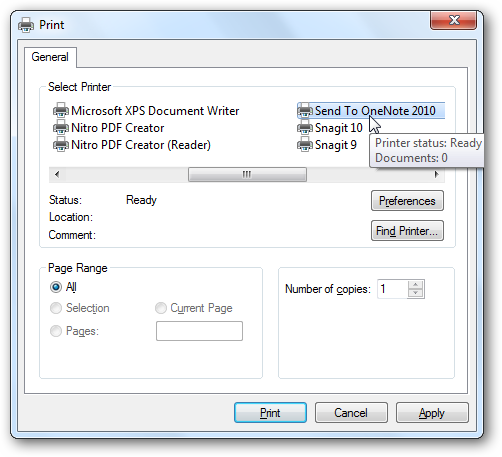Select the Microsoft XPS Document Writer printer icon

[61, 110]
